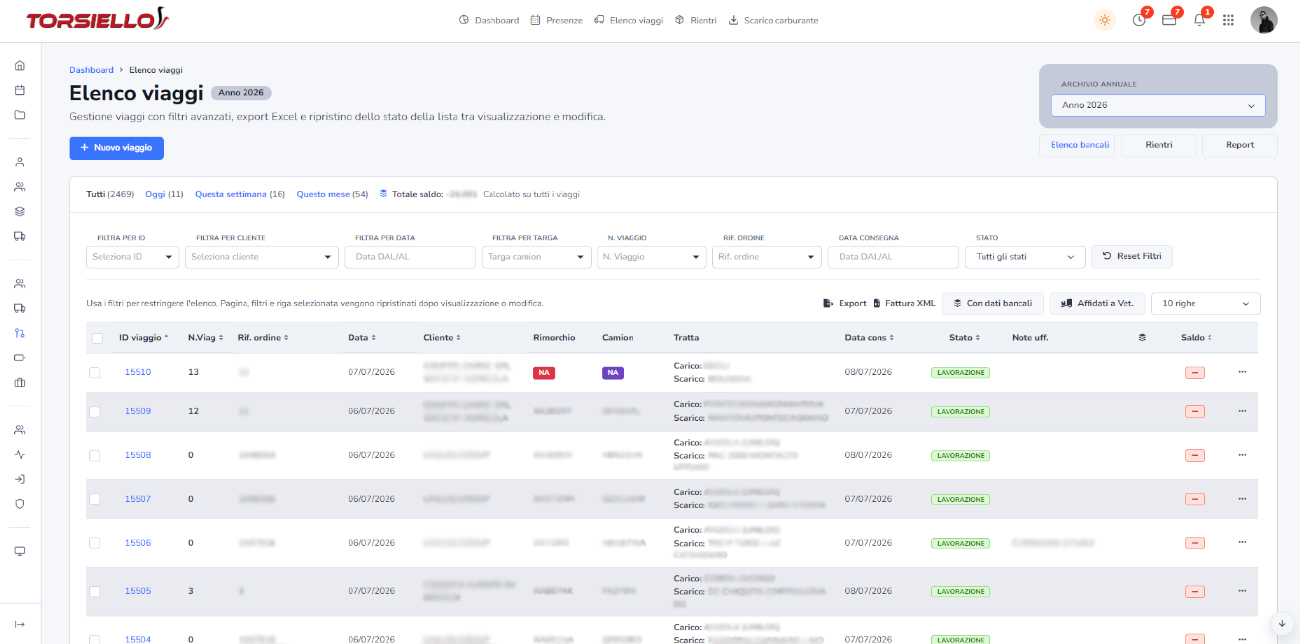Click the calendar icon in the sidebar
The width and height of the screenshot is (1300, 644).
tap(20, 90)
